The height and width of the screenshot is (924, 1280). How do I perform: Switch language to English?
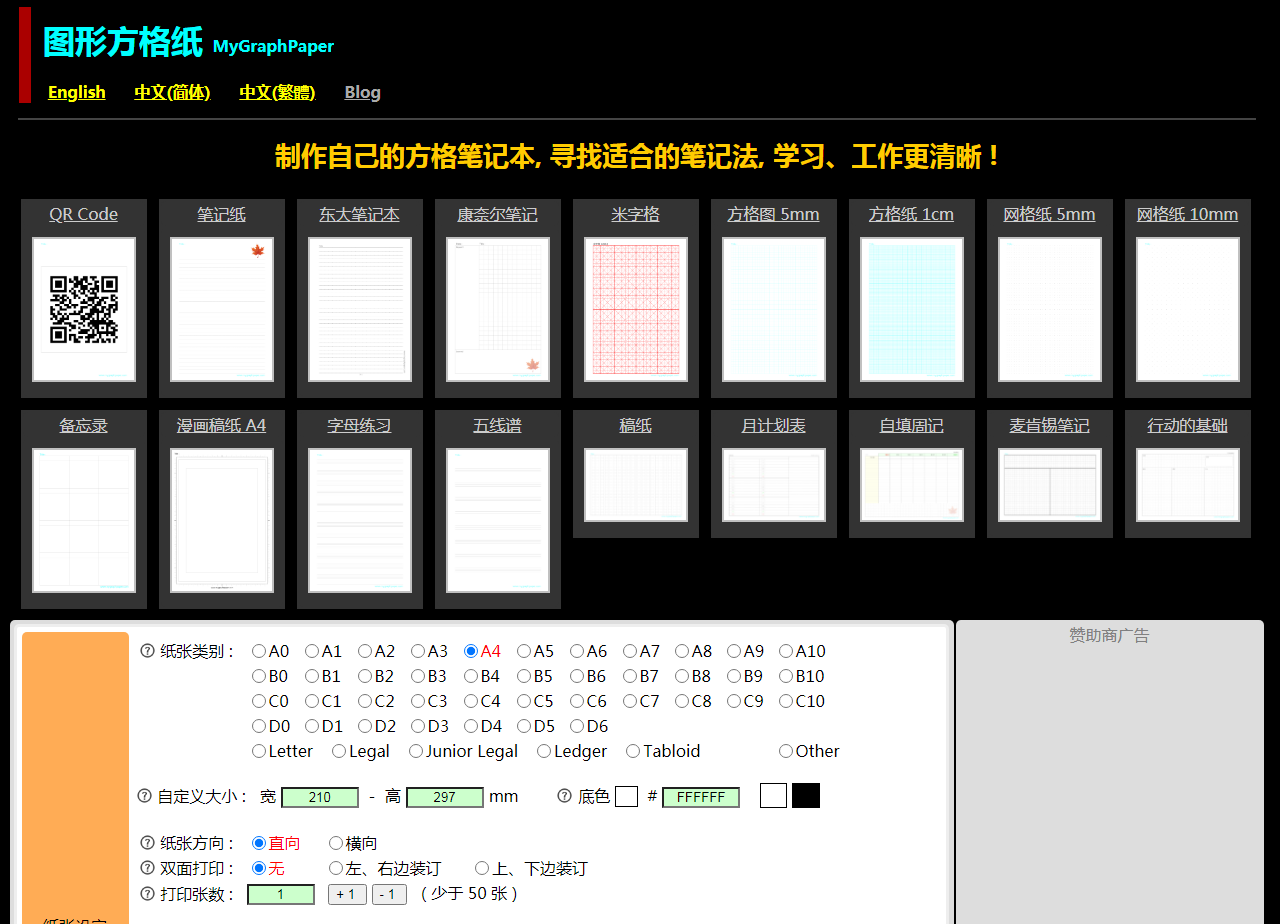[77, 92]
